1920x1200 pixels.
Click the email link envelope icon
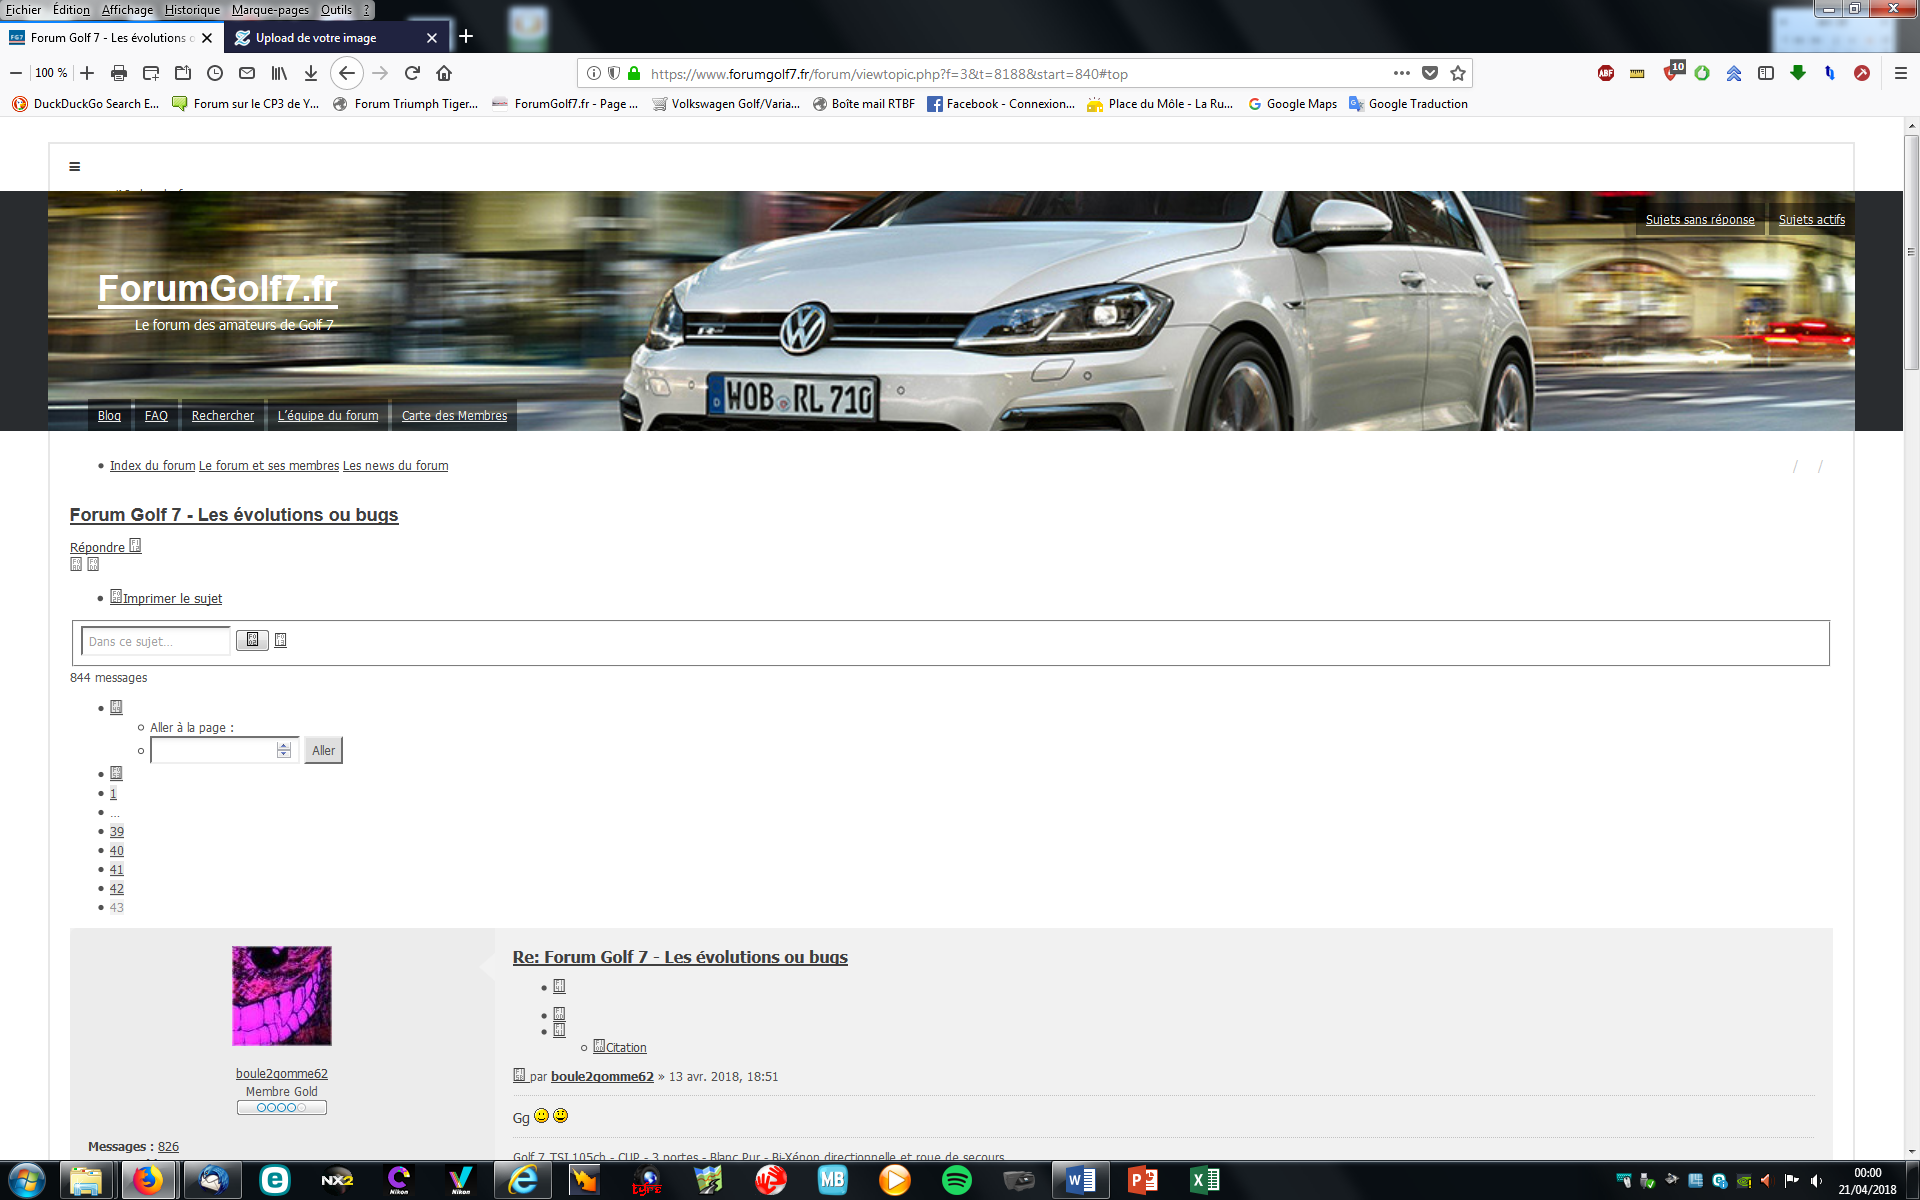tap(247, 73)
